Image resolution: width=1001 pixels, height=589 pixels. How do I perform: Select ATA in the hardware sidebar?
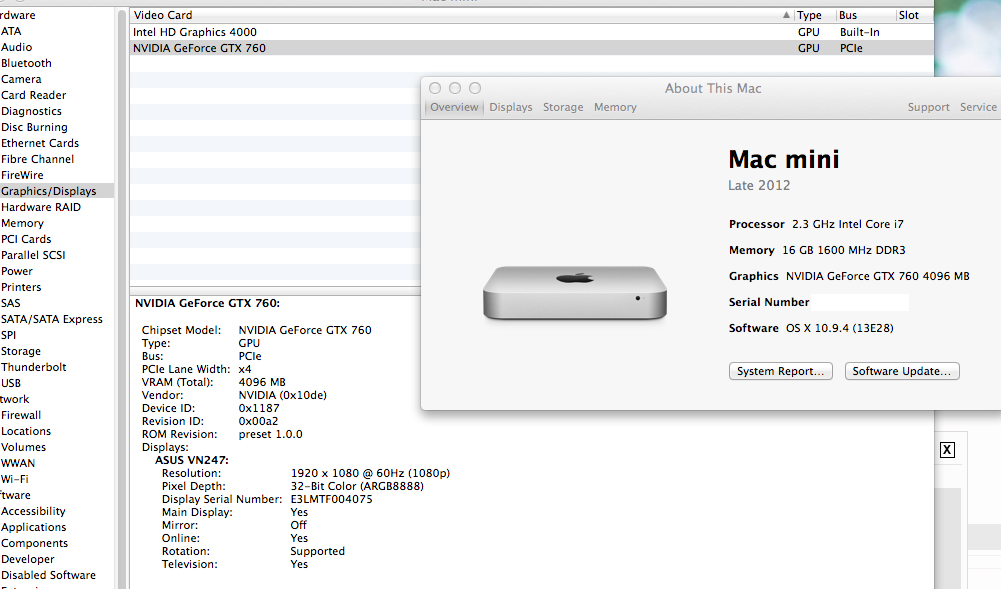(x=11, y=31)
